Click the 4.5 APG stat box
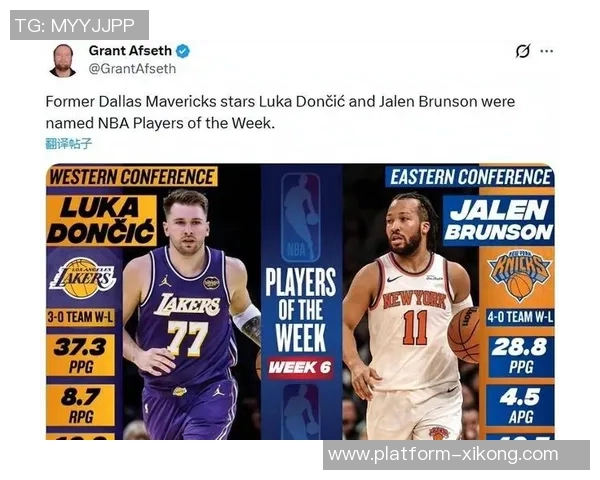This screenshot has height=480, width=600. (520, 405)
